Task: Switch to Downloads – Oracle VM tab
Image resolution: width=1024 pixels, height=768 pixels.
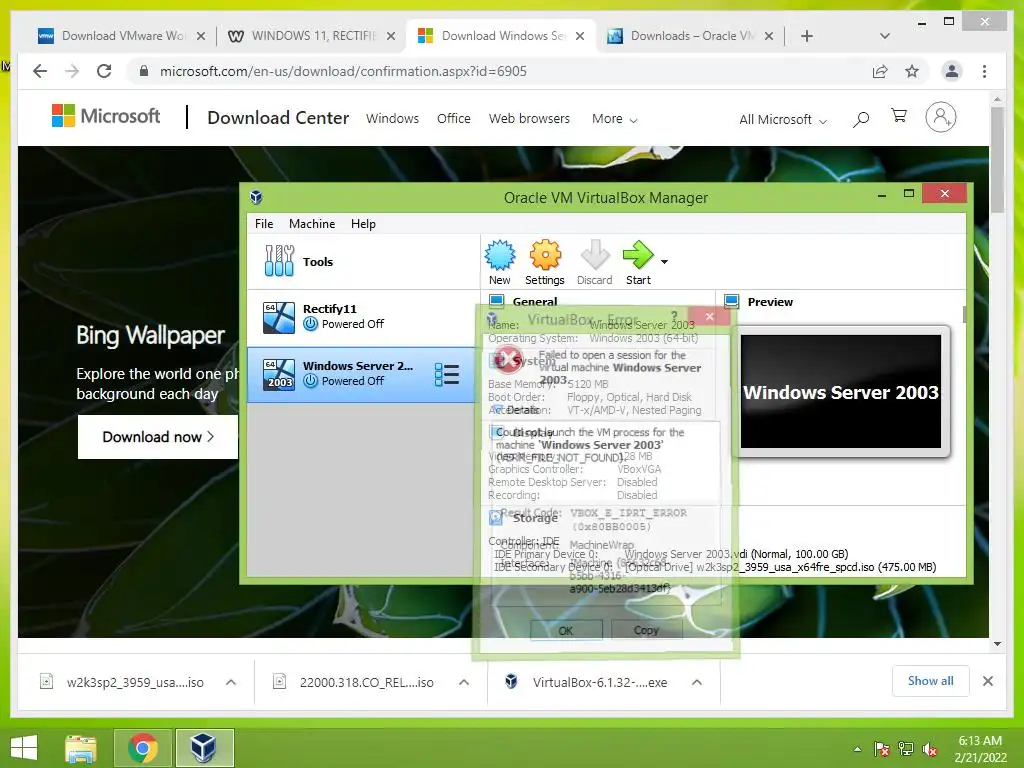Action: point(691,36)
